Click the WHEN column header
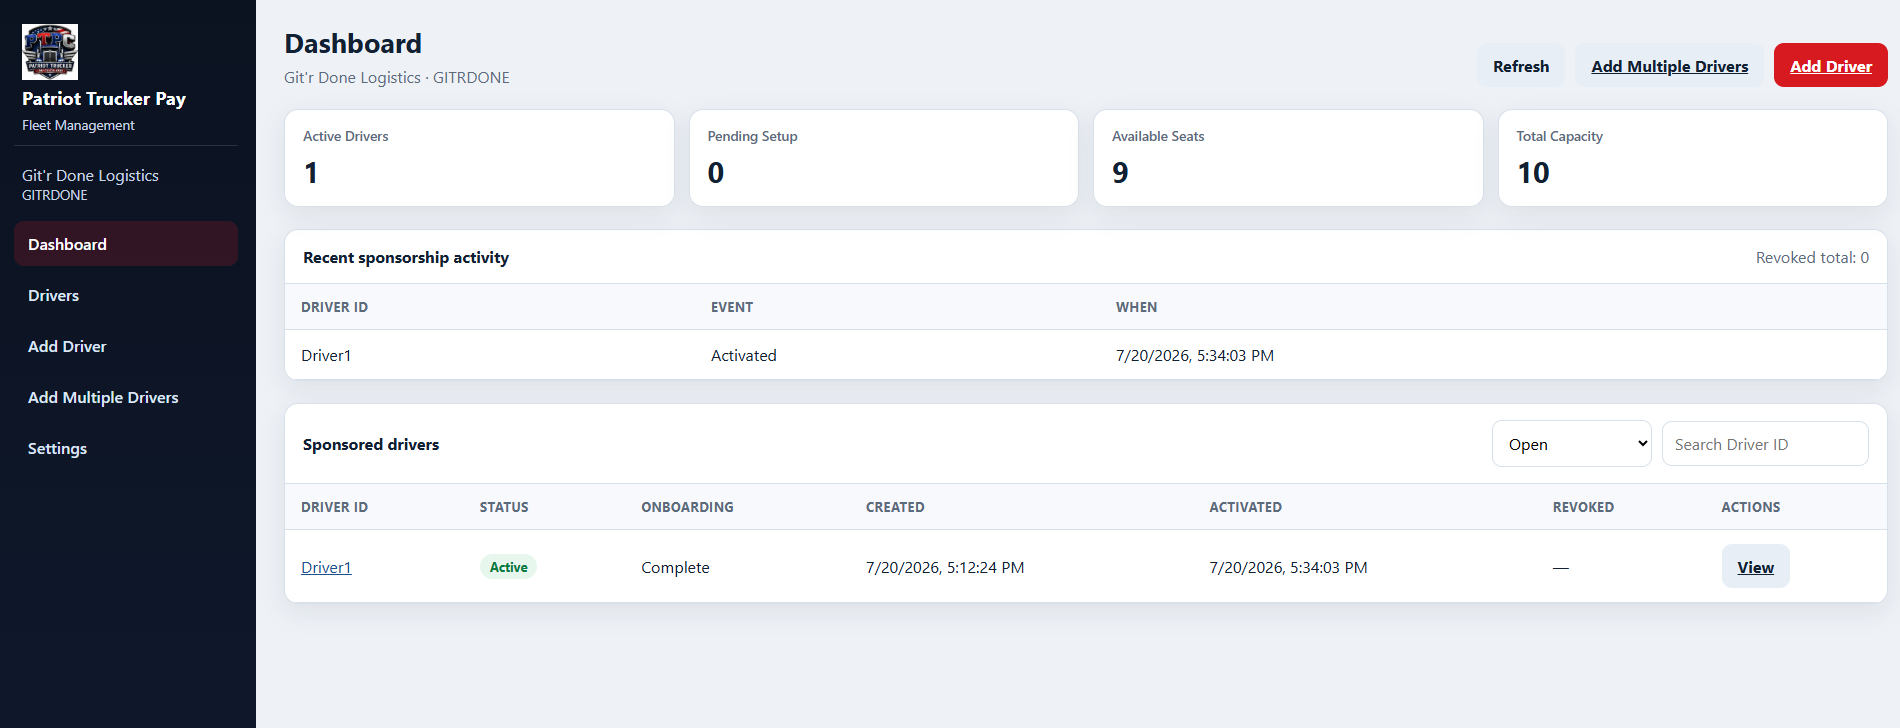Image resolution: width=1900 pixels, height=728 pixels. point(1136,307)
